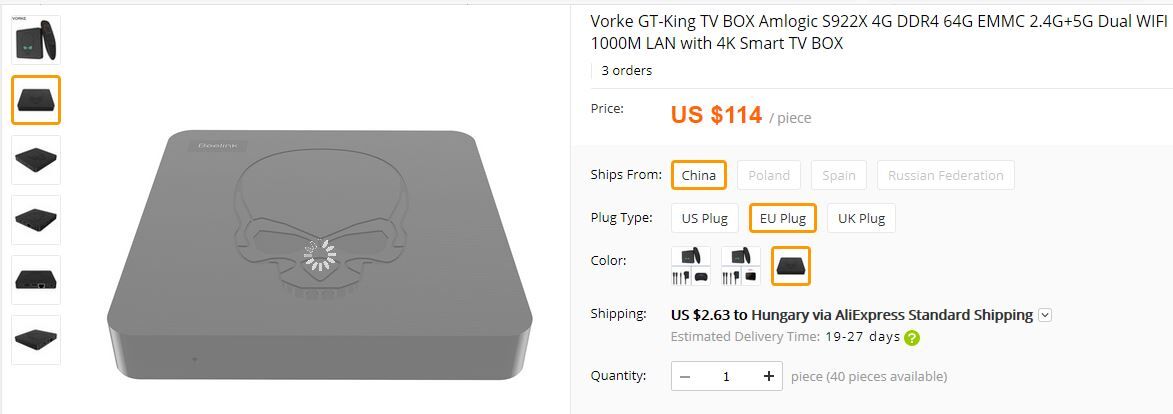Open delivery time help question-mark icon

coord(912,338)
